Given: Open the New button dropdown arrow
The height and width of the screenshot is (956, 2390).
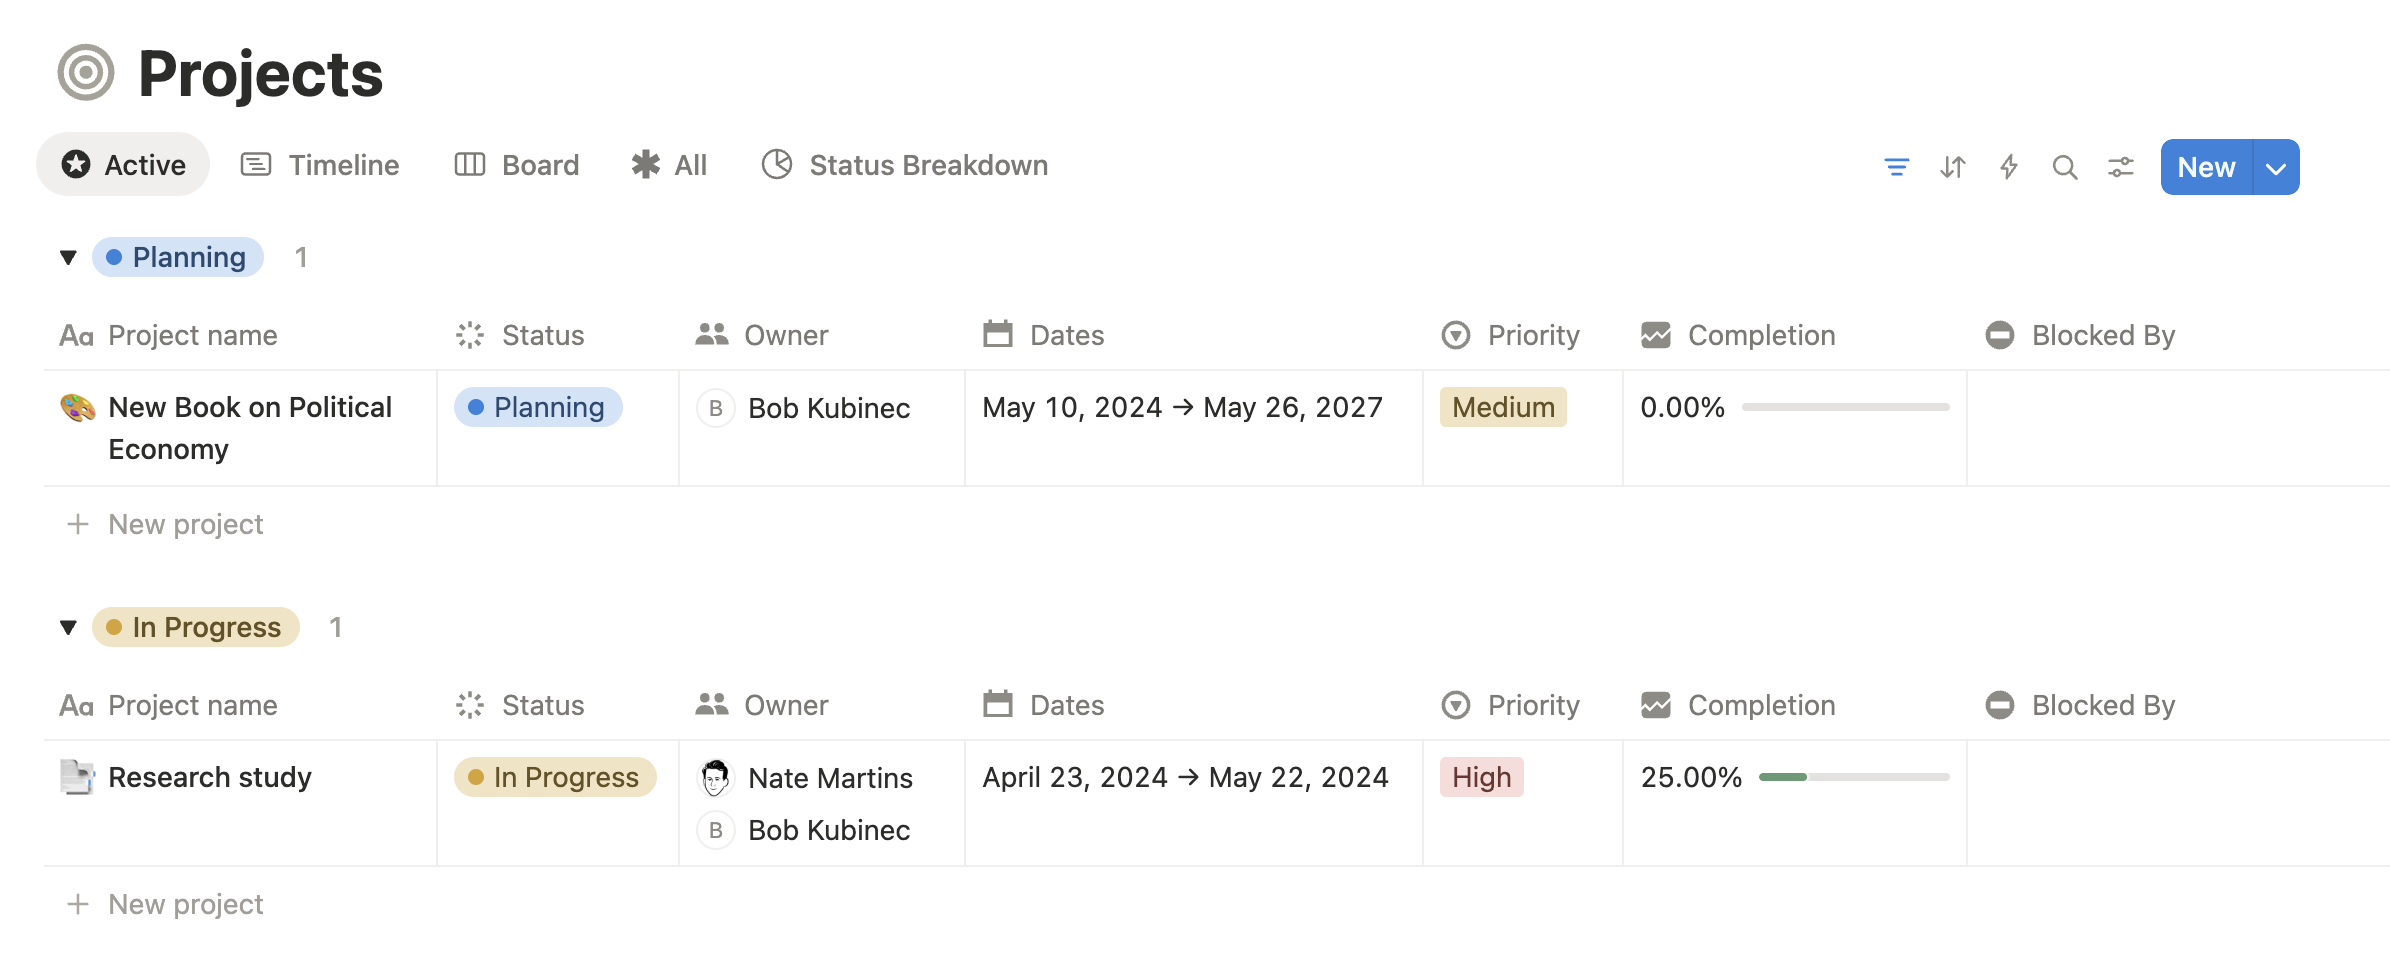Looking at the screenshot, I should click(2276, 168).
